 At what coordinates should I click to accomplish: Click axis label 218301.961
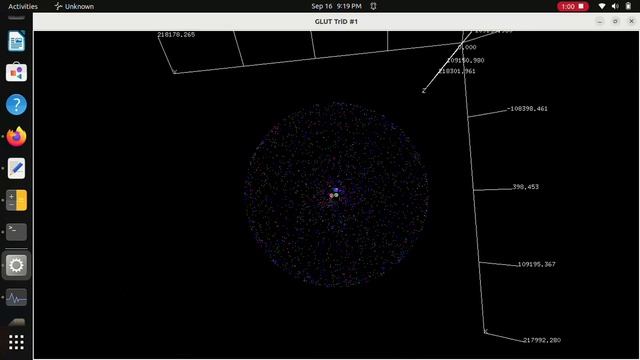click(457, 71)
